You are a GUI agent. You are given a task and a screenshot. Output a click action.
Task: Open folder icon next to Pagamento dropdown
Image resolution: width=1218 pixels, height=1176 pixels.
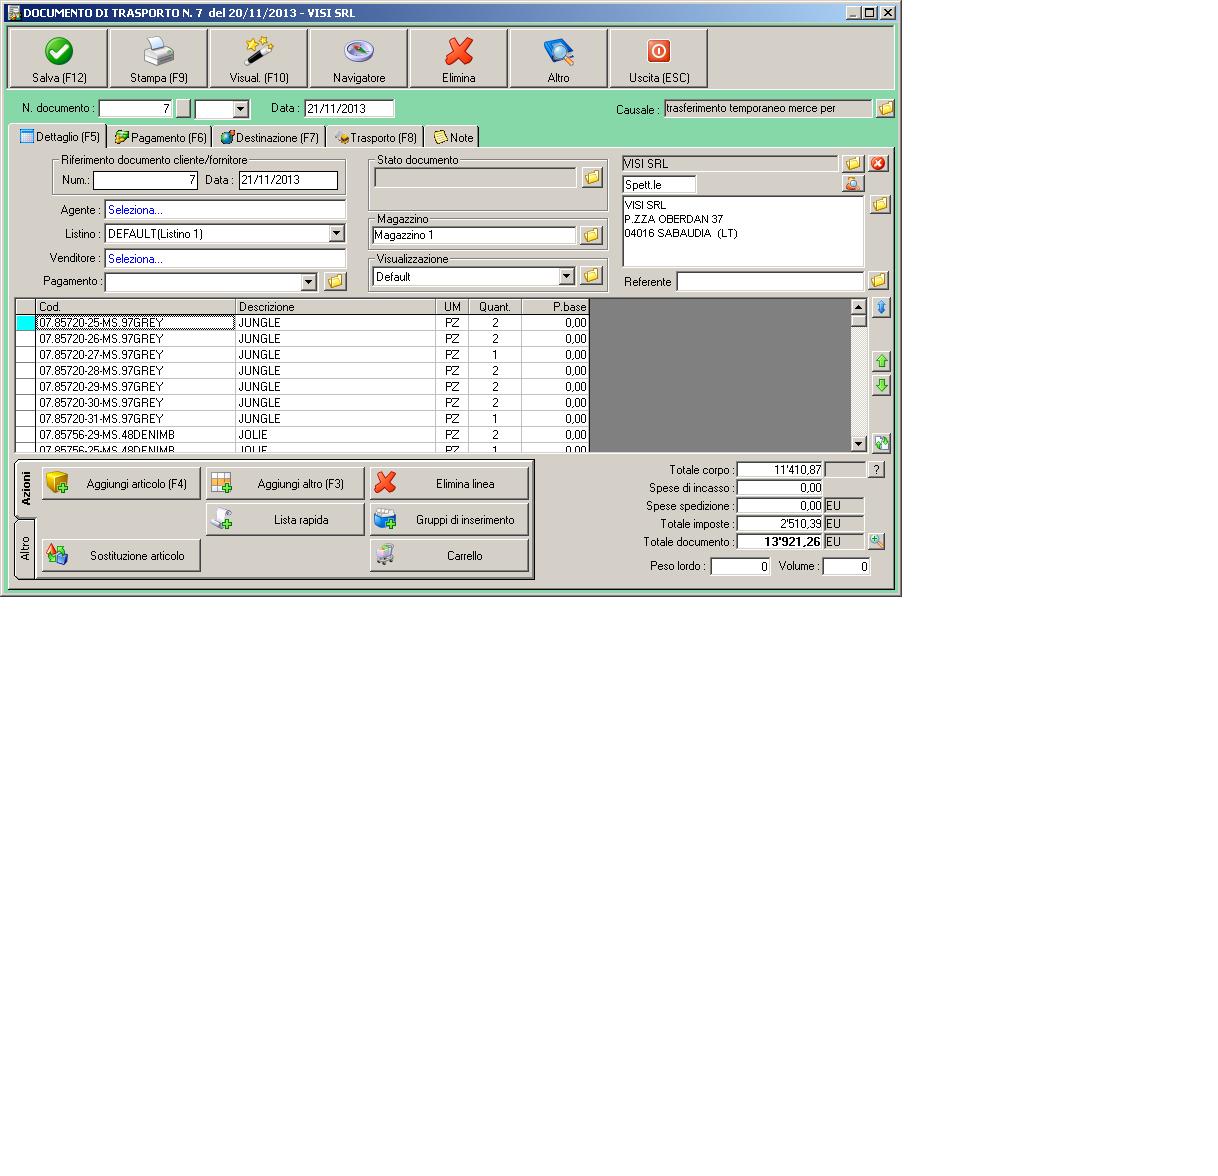[335, 282]
